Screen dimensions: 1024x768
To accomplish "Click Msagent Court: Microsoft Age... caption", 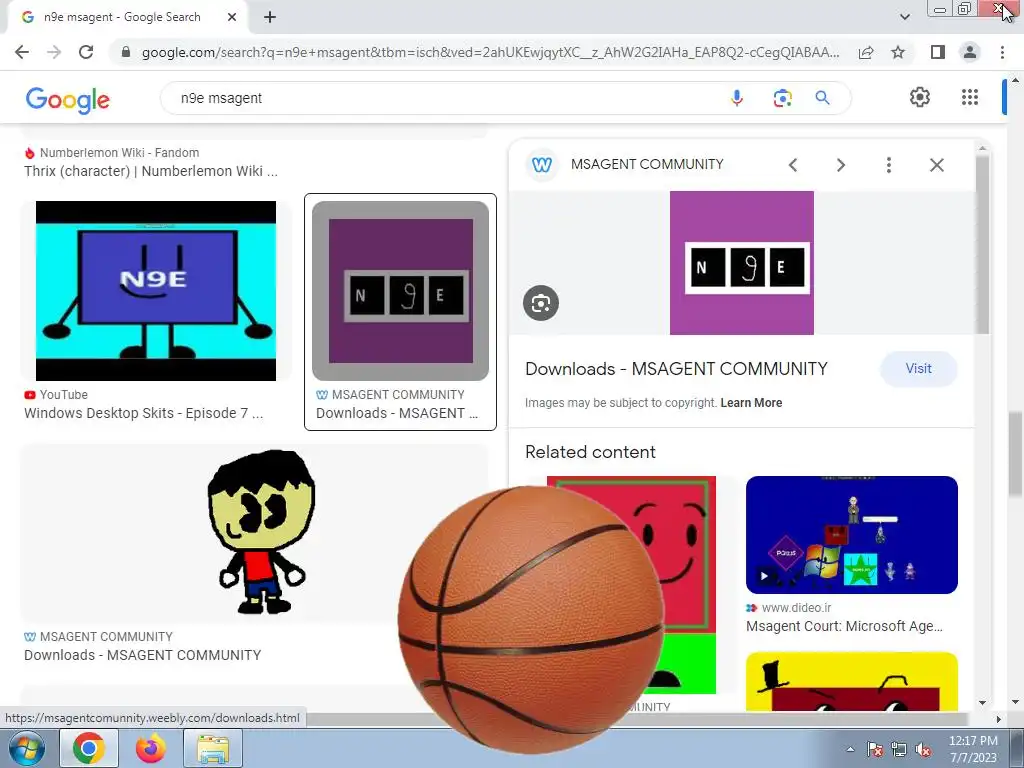I will 844,626.
